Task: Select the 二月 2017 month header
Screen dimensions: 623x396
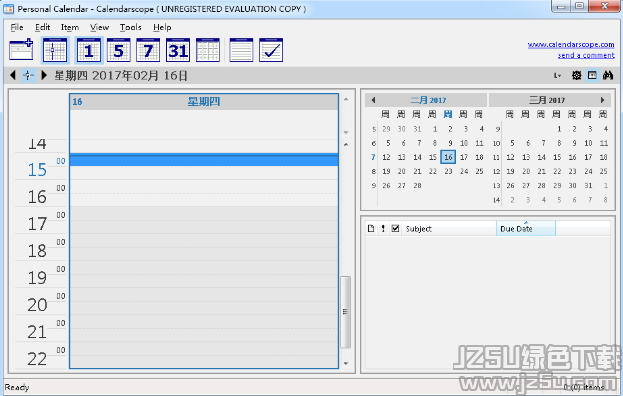Action: 428,100
